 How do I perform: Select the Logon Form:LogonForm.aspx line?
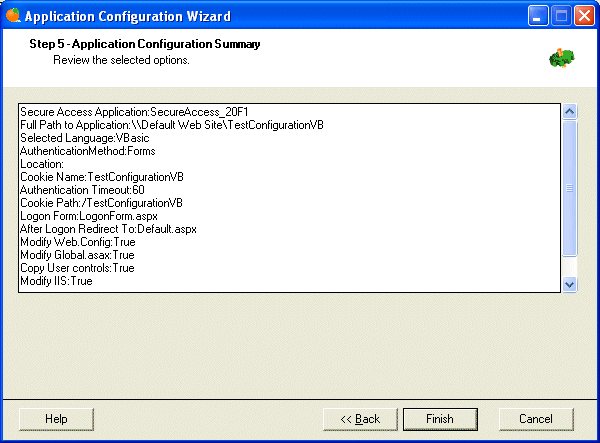tap(89, 216)
